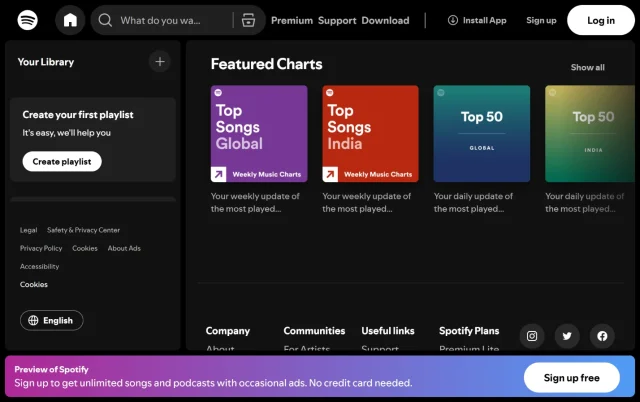Create playlist with plus icon in Your Library

[160, 62]
